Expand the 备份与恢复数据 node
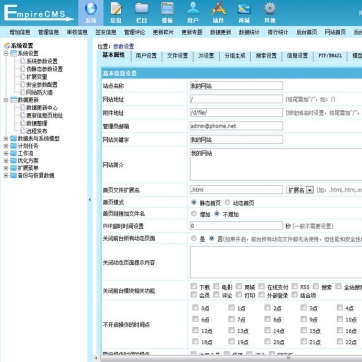 6,175
